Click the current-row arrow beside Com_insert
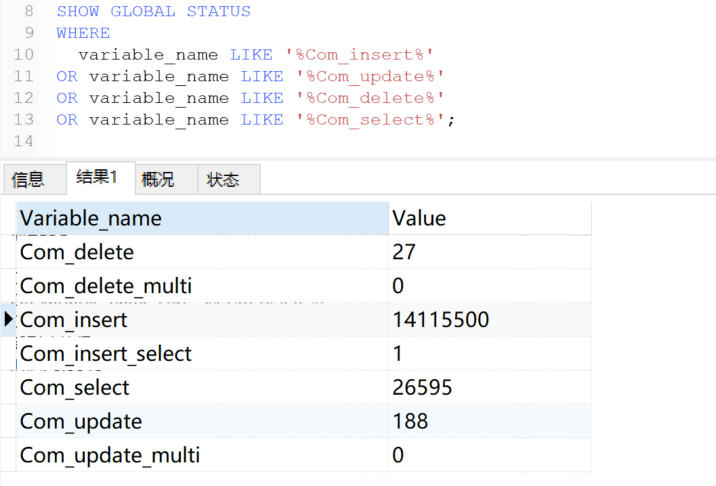Viewport: 716px width, 486px height. click(8, 319)
